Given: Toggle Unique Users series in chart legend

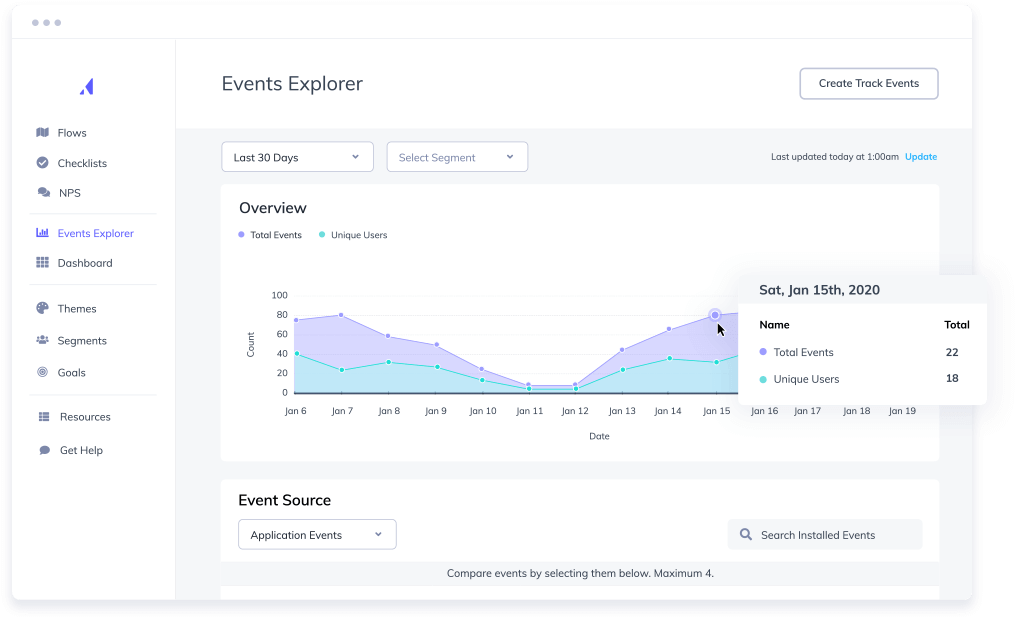Looking at the screenshot, I should (353, 235).
